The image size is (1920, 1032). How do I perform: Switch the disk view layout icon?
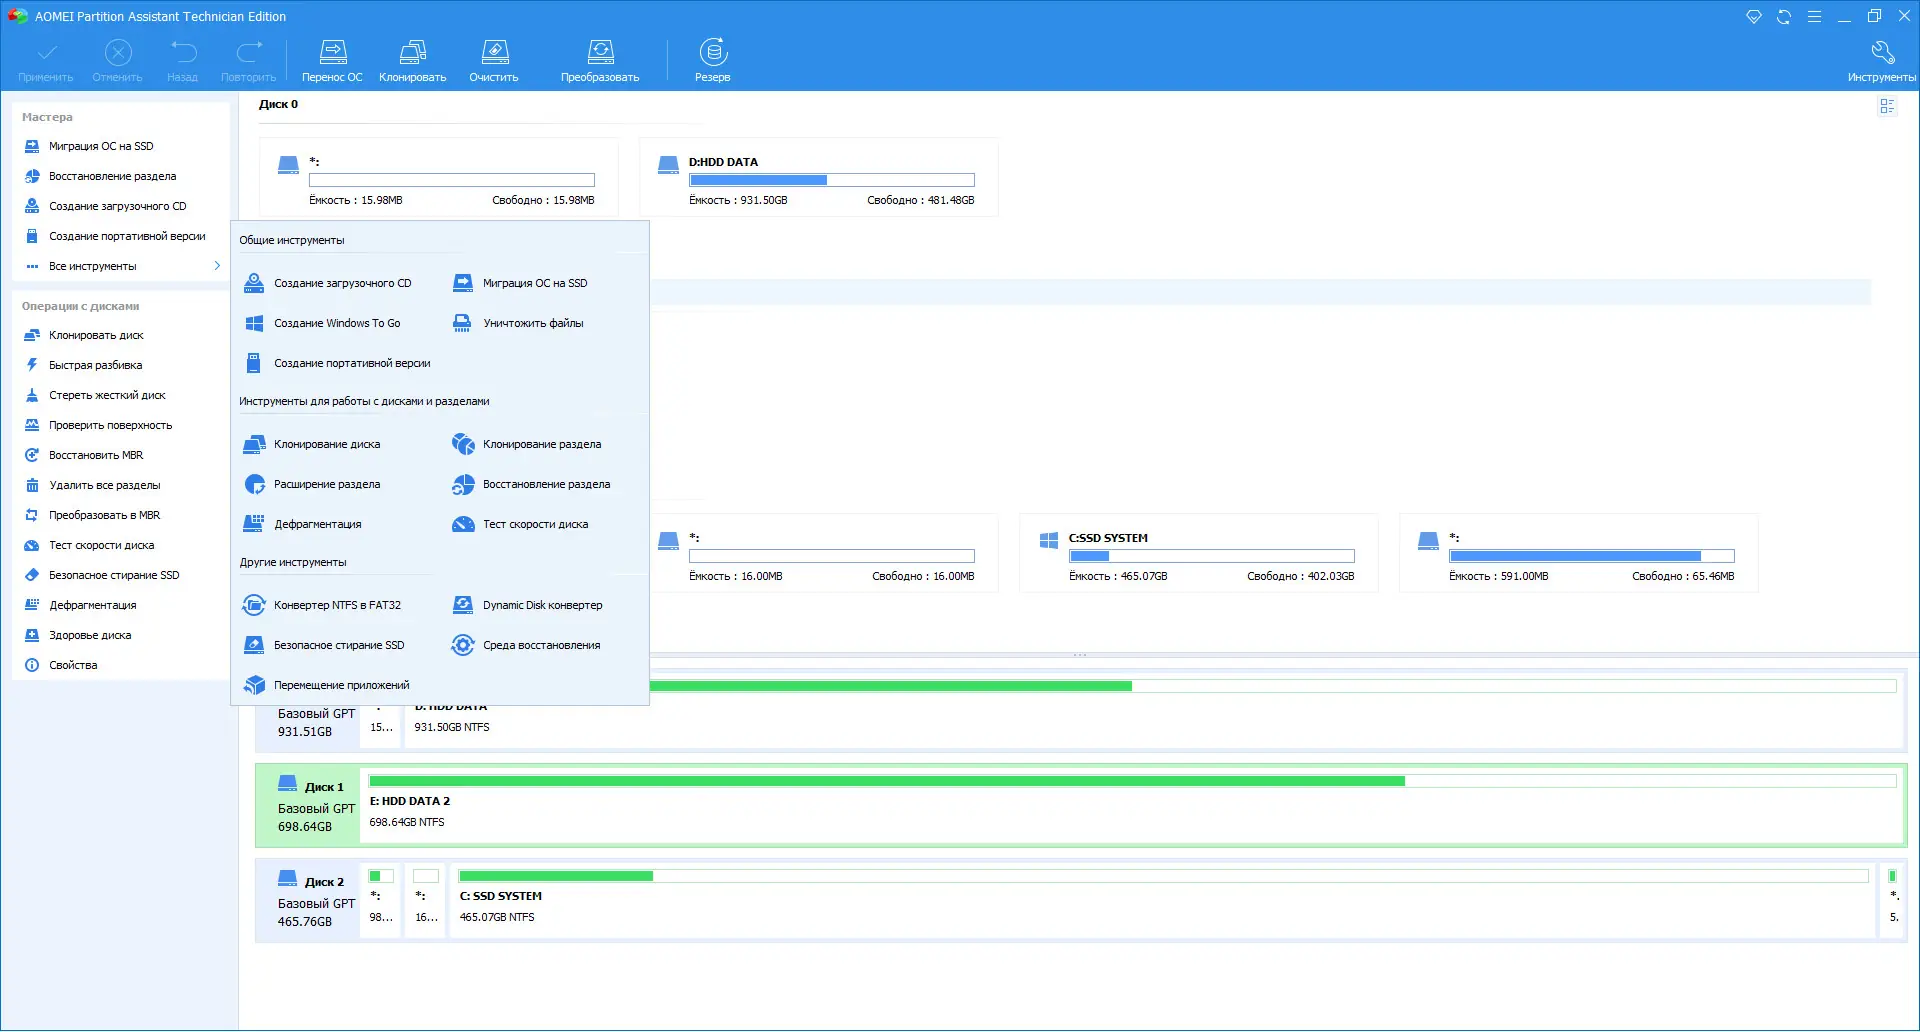1887,106
